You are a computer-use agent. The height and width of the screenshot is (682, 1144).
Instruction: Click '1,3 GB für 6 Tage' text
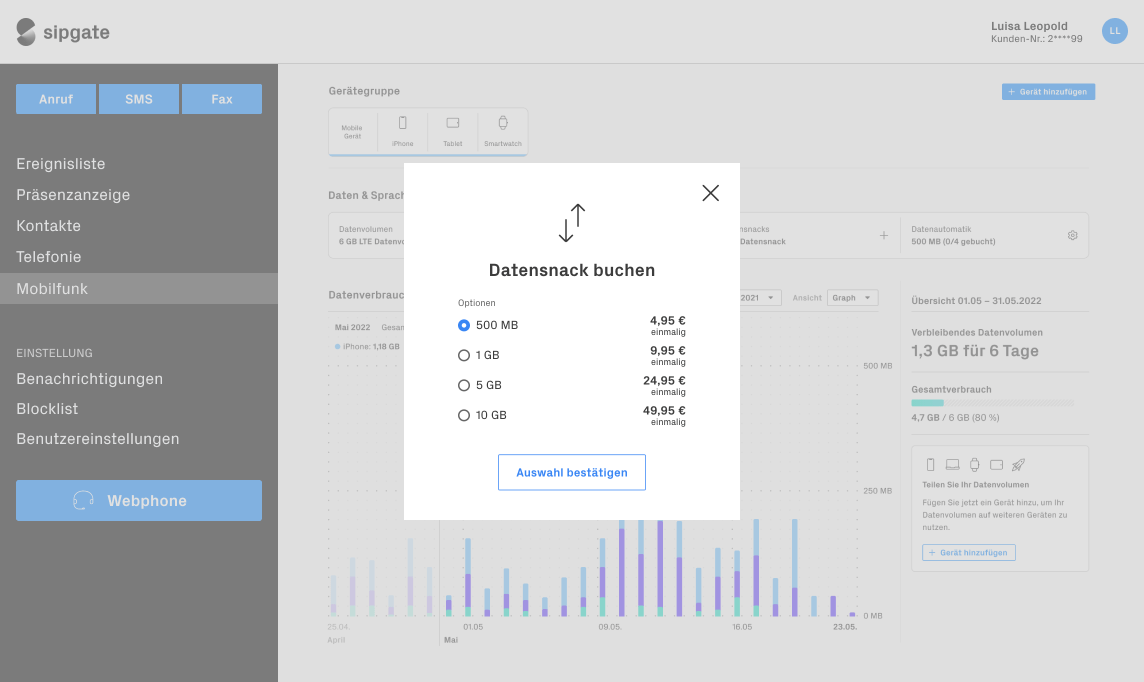975,351
